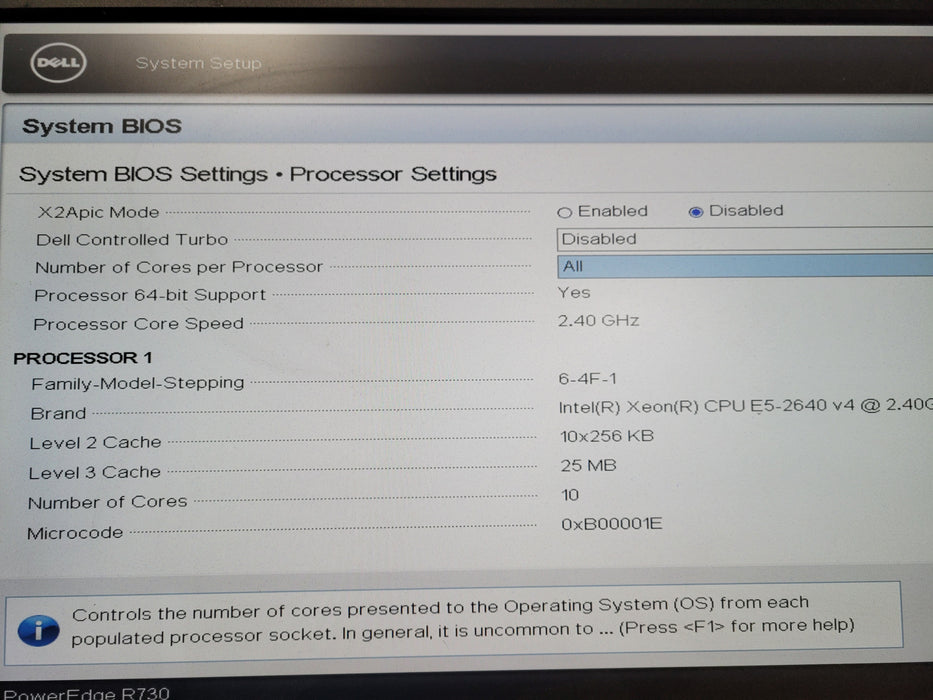
Task: Click Number of Cores per Processor label
Action: tap(179, 267)
